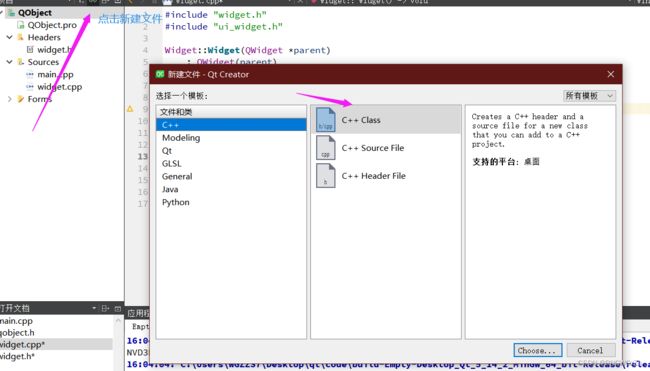This screenshot has width=650, height=371.
Task: Choose the Python category
Action: tap(231, 202)
